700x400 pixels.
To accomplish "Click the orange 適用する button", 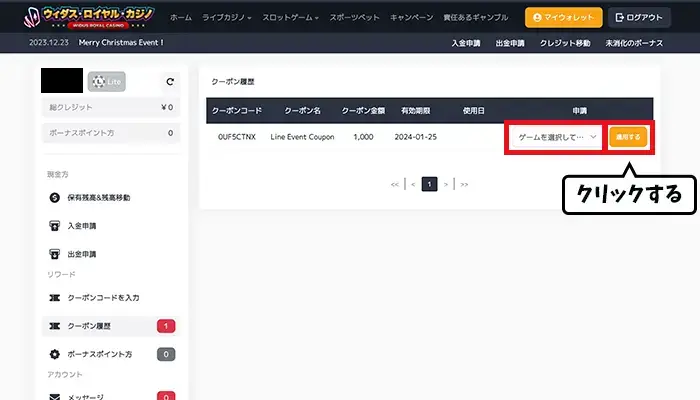I will (x=627, y=136).
